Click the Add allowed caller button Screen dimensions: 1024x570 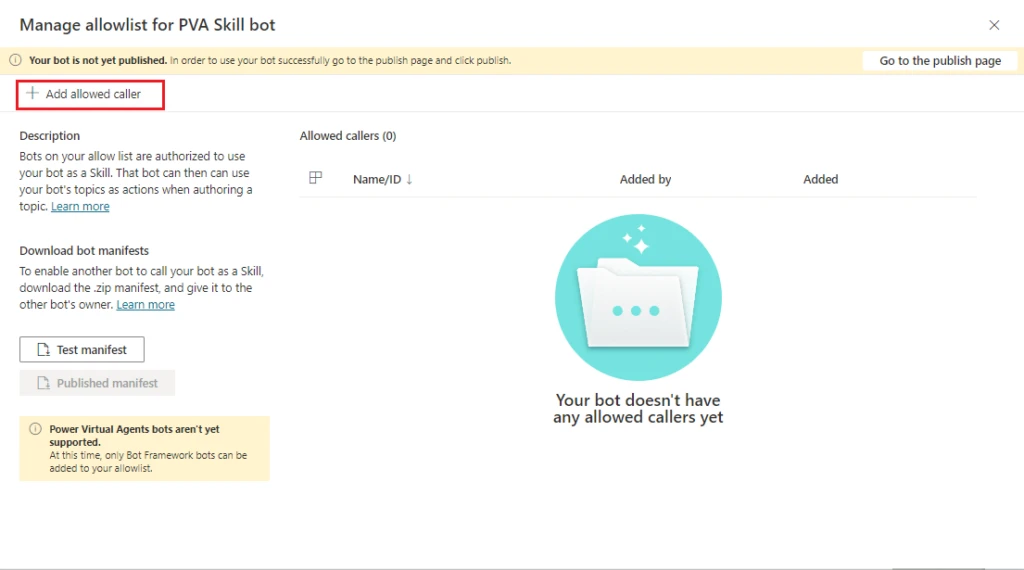click(x=90, y=95)
